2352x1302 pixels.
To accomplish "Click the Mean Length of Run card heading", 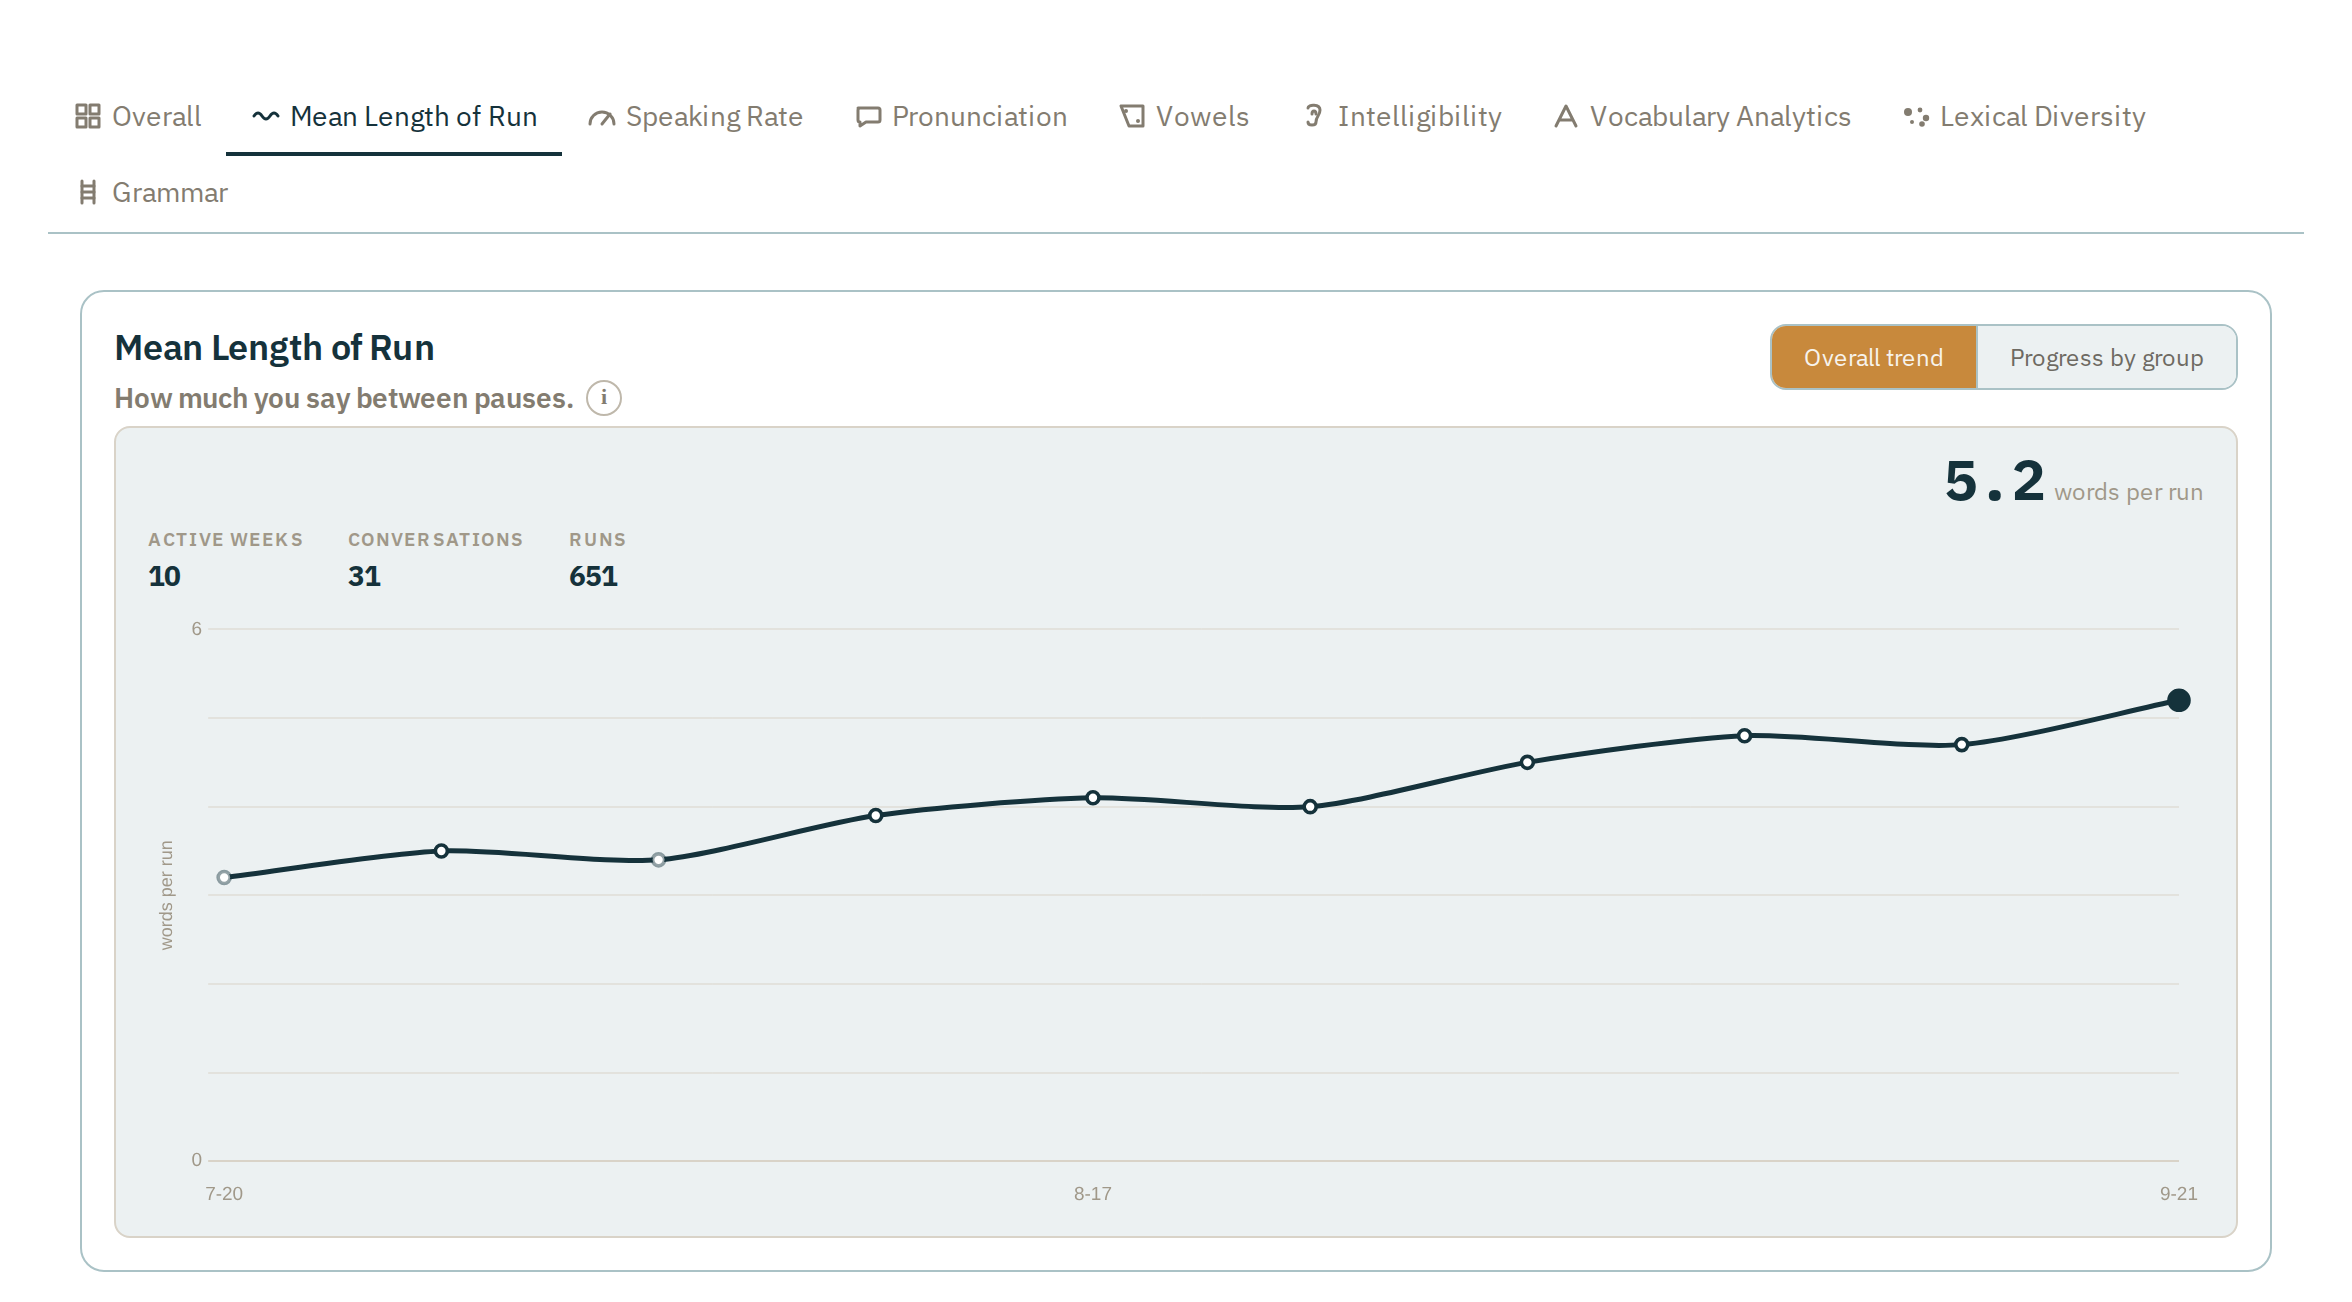I will (274, 348).
